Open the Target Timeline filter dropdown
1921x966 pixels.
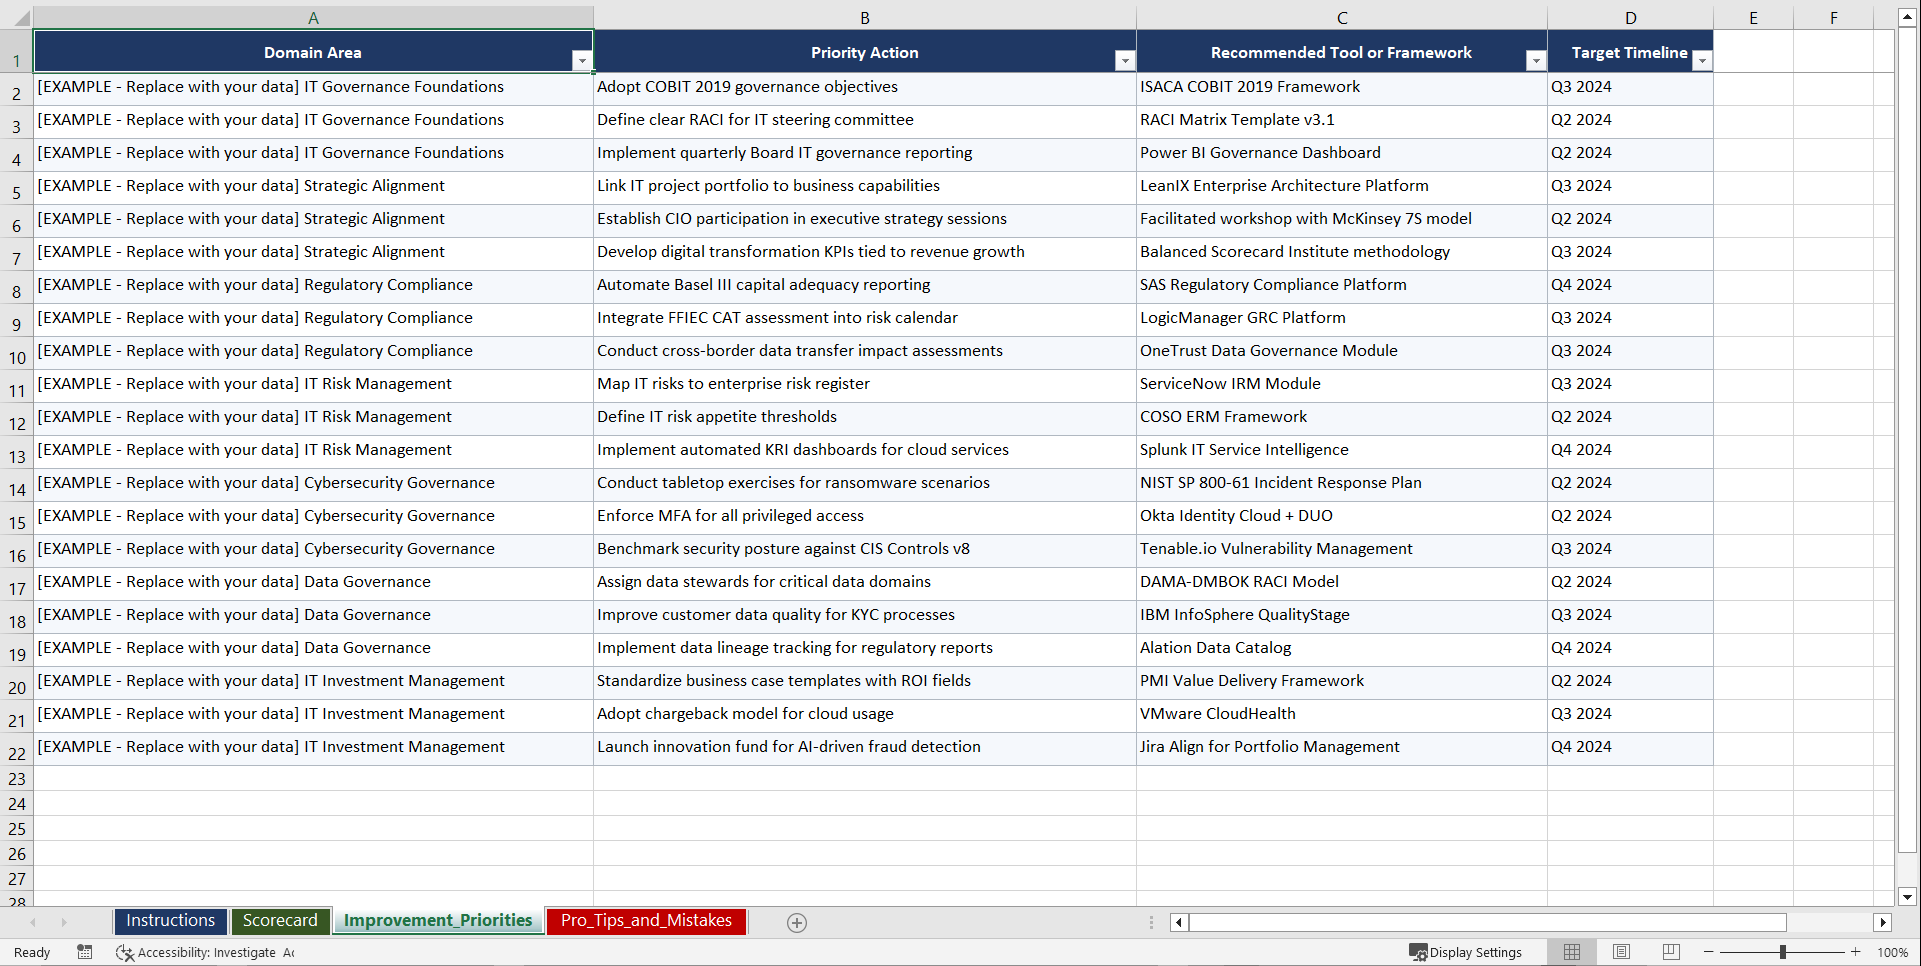tap(1702, 60)
